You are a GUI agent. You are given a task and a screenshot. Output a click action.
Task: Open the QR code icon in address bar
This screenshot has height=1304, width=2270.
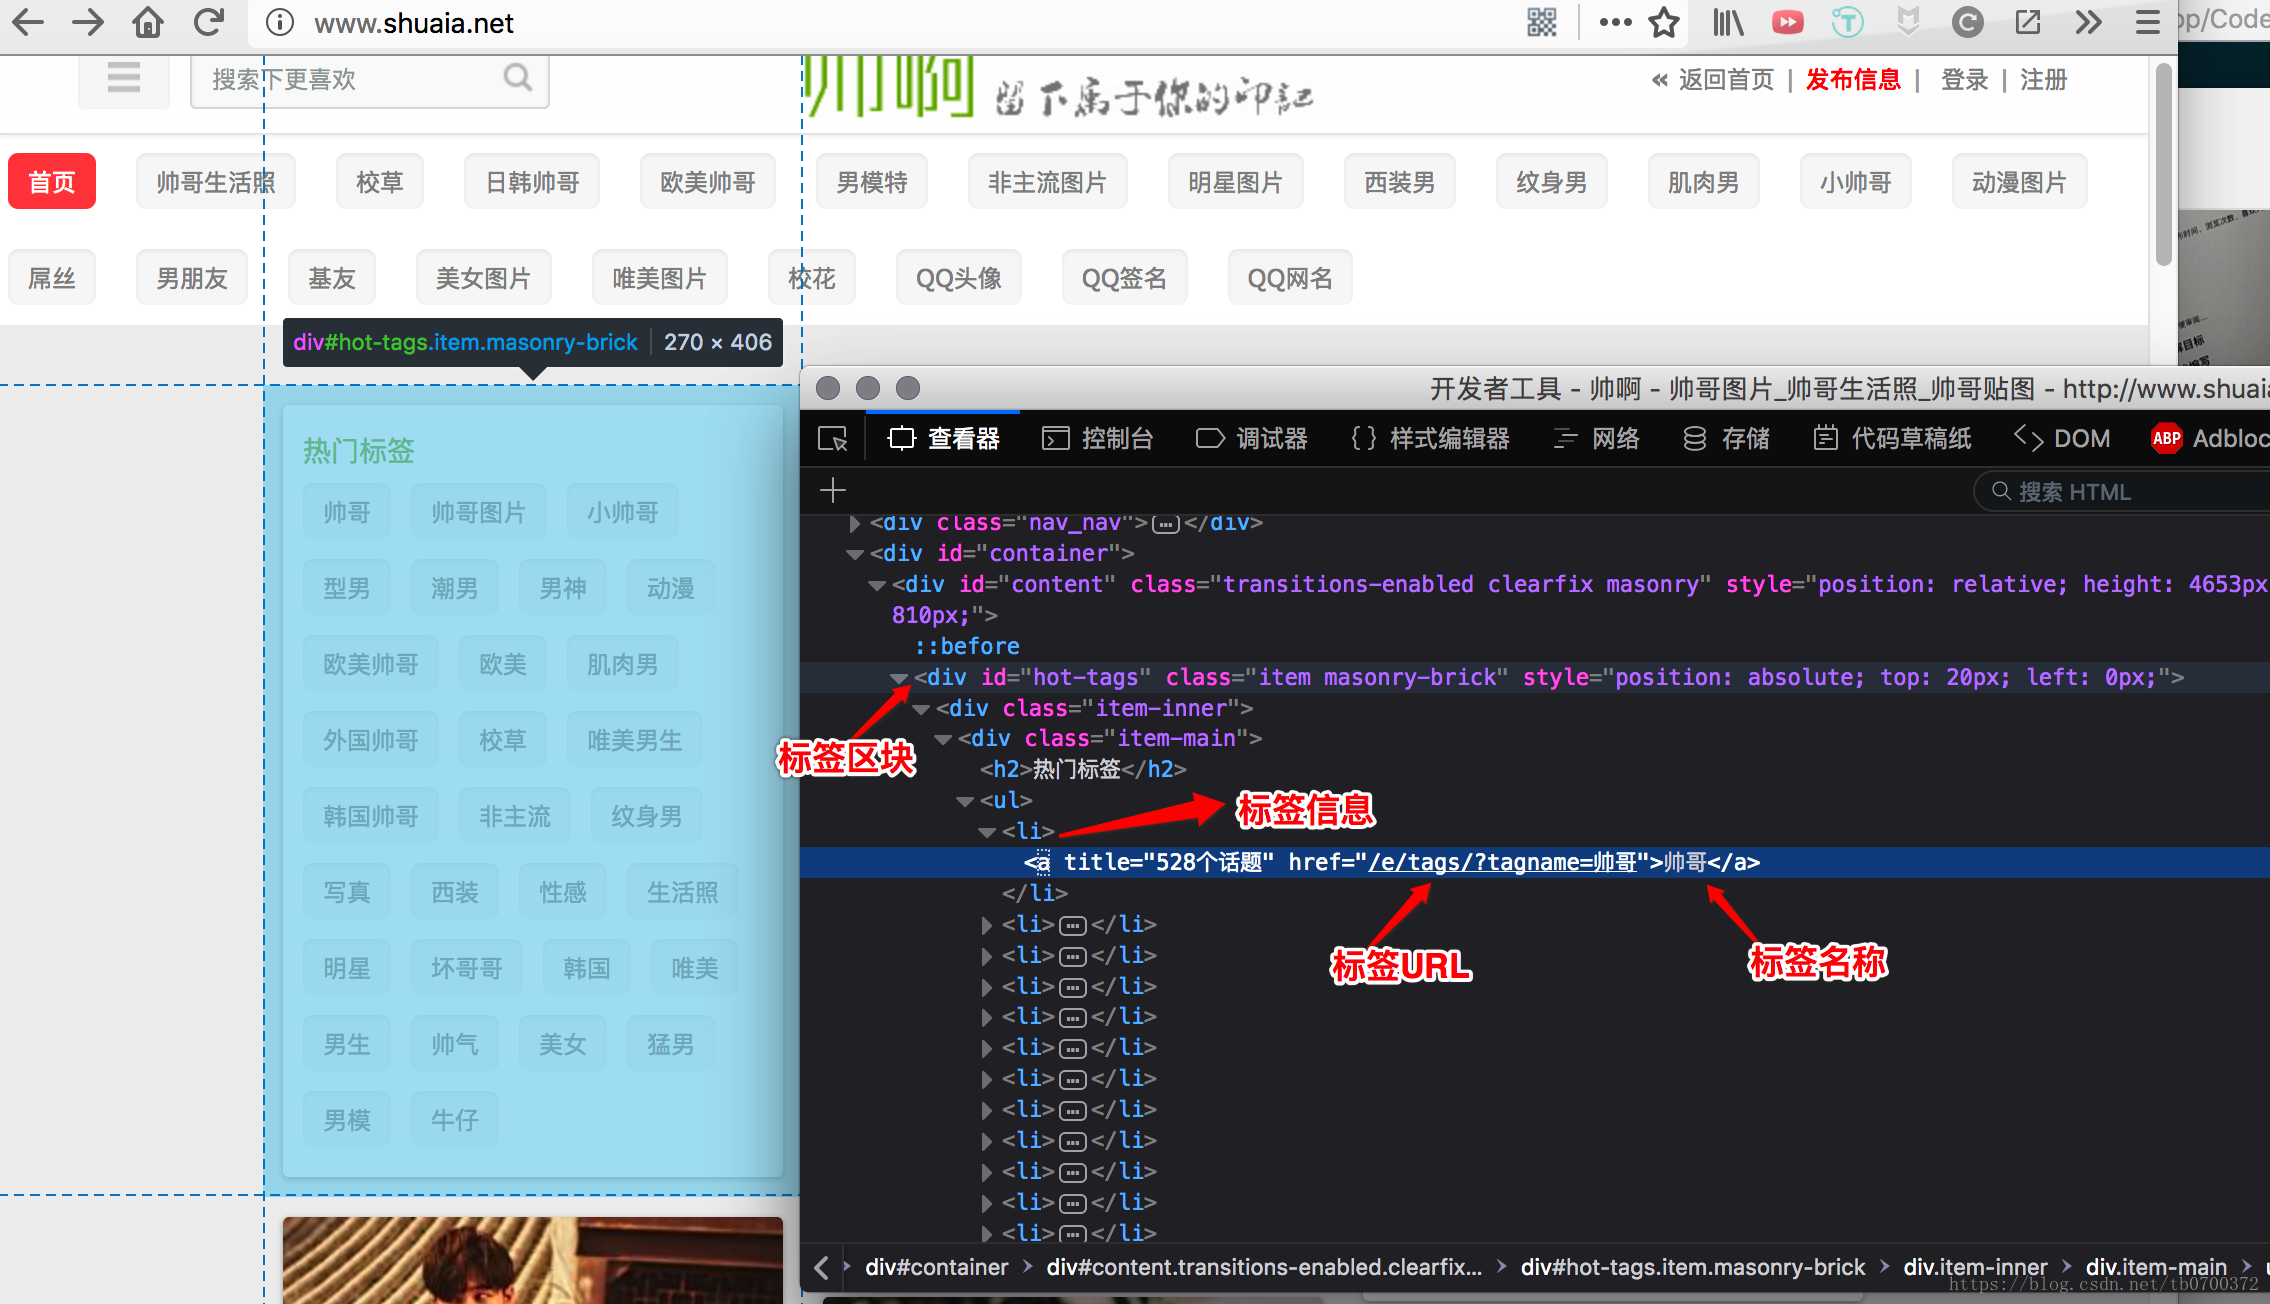[1541, 22]
